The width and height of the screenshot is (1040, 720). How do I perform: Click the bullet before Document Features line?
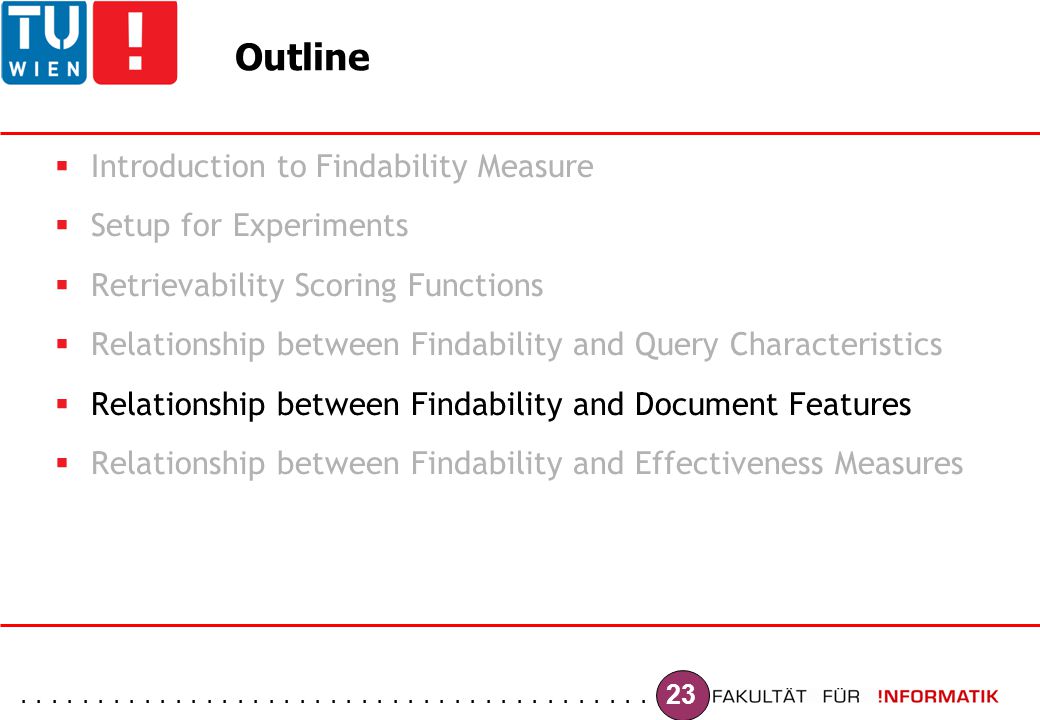click(x=62, y=404)
